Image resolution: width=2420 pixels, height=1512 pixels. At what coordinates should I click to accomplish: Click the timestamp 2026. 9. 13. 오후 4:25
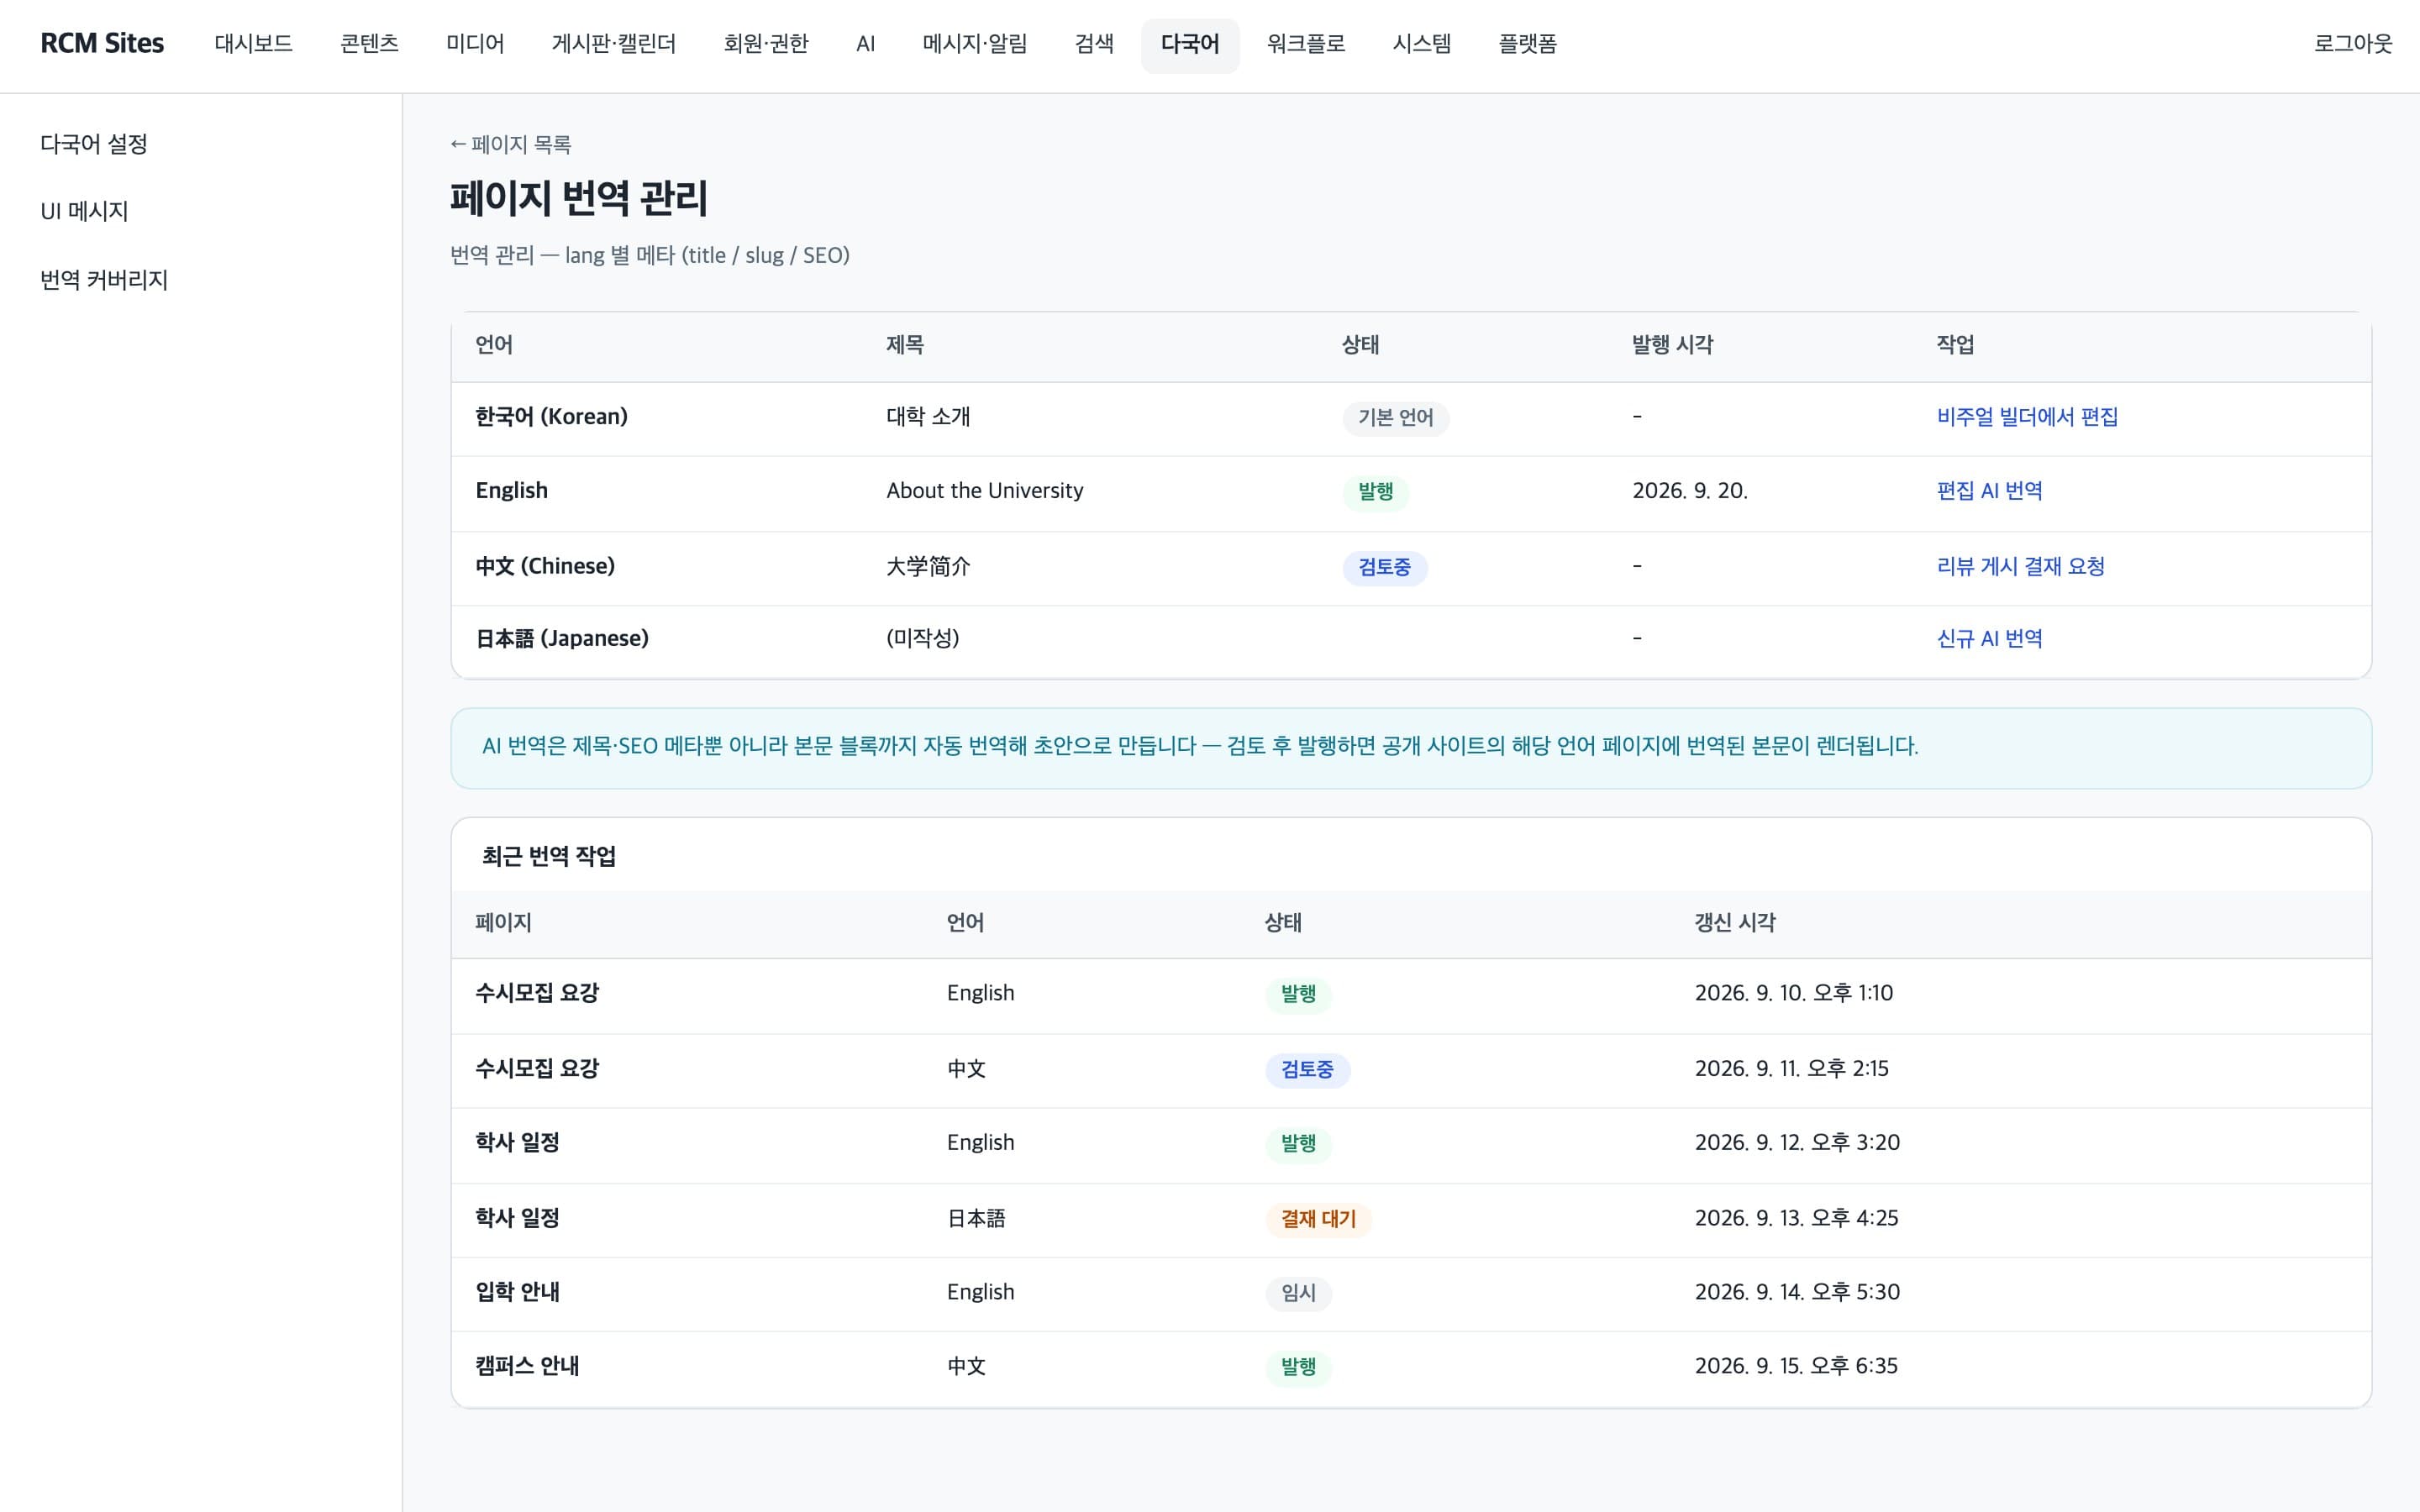click(1796, 1219)
